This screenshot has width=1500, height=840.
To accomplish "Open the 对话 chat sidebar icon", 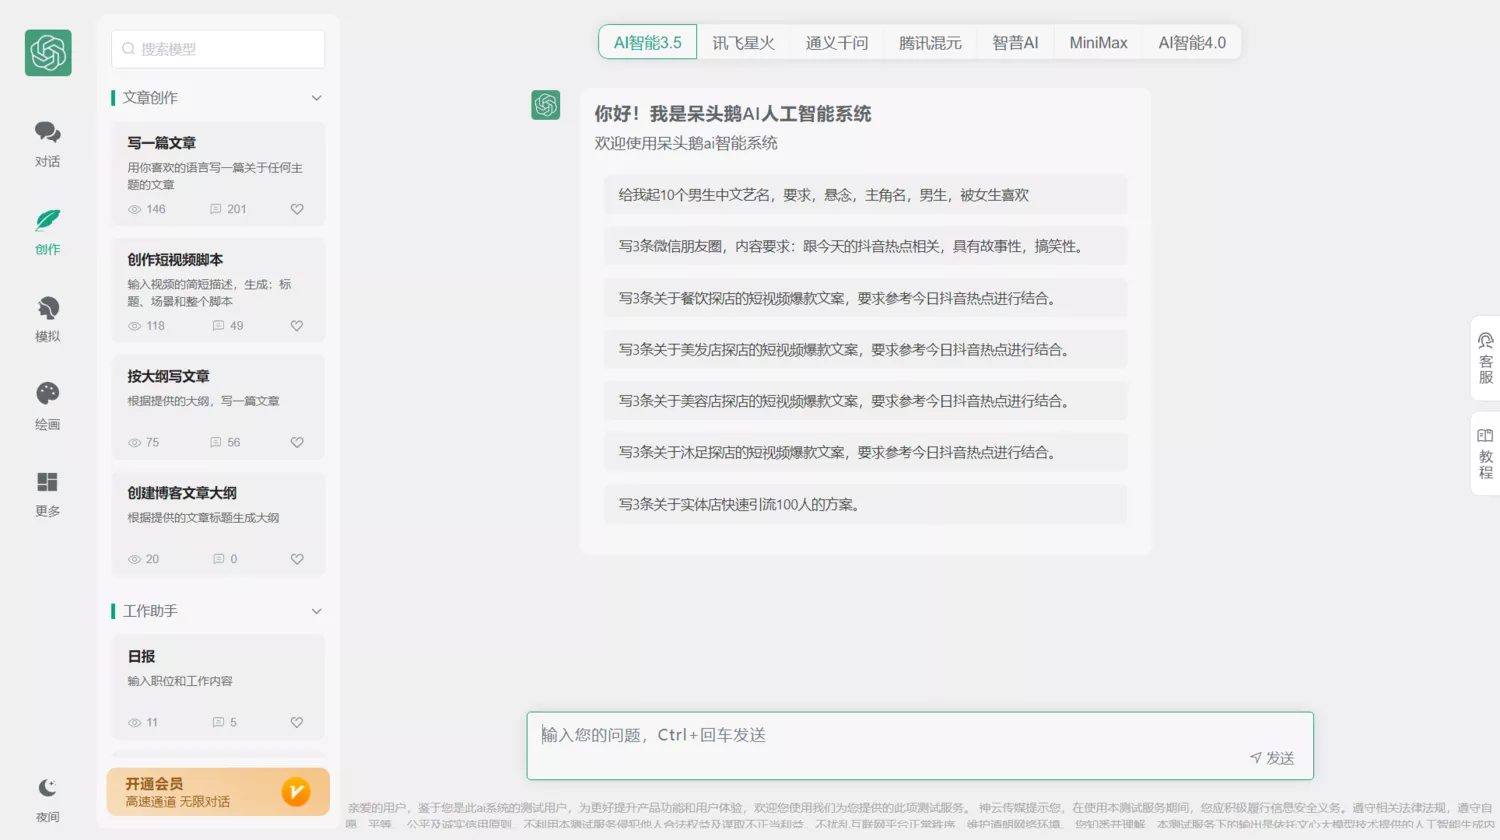I will [x=47, y=133].
